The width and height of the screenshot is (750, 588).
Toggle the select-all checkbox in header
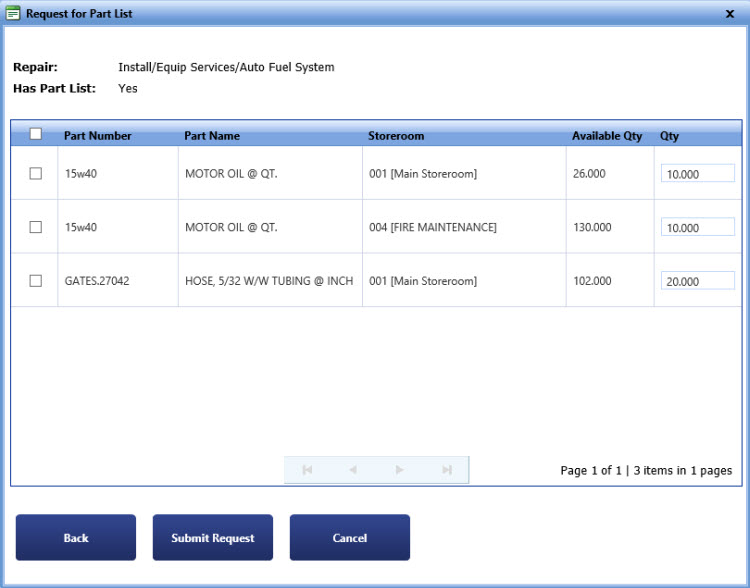[36, 134]
